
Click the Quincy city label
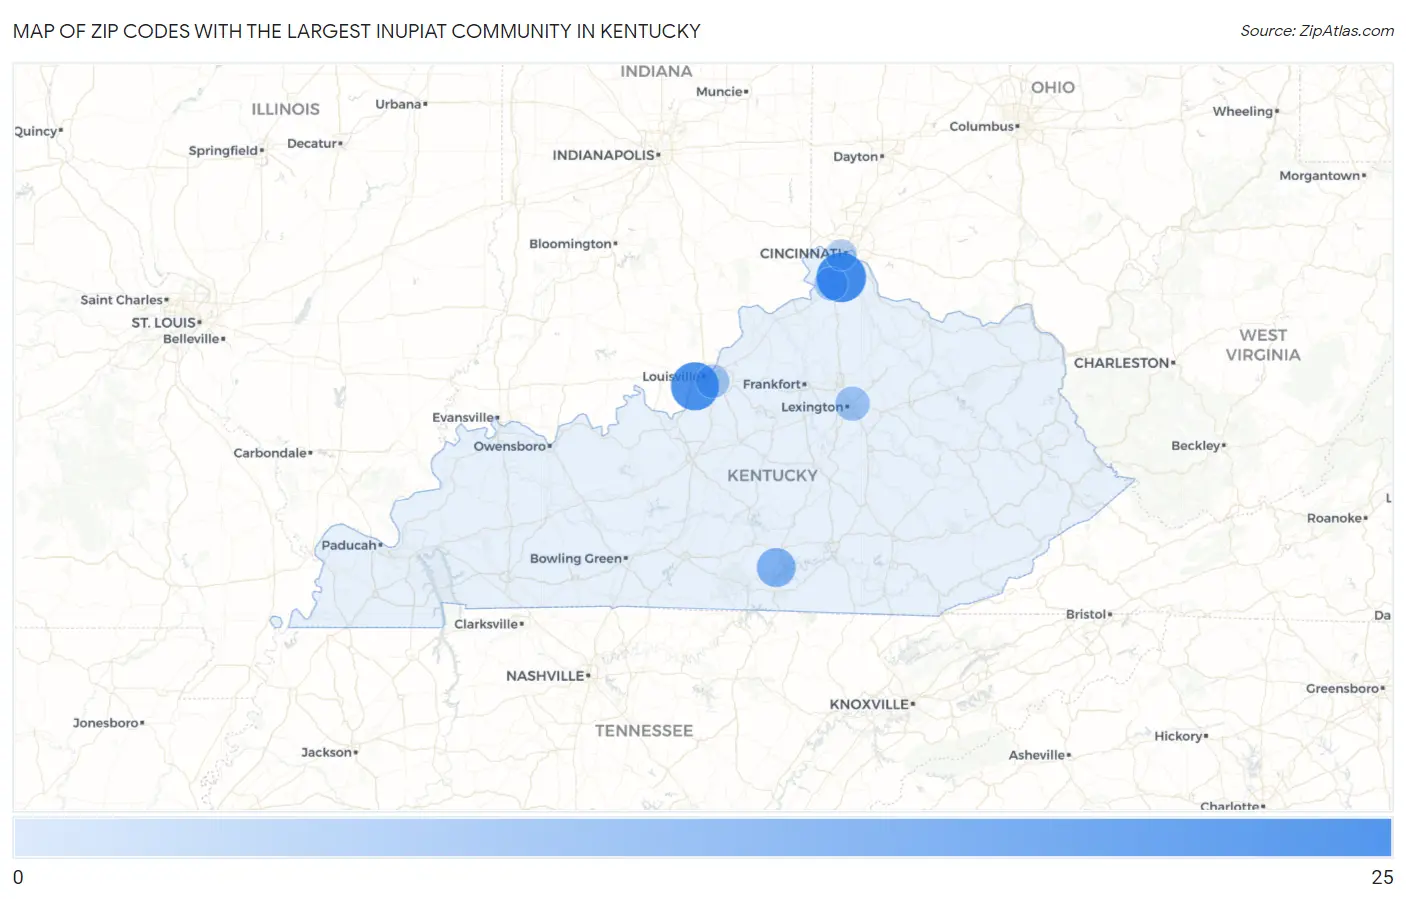36,131
